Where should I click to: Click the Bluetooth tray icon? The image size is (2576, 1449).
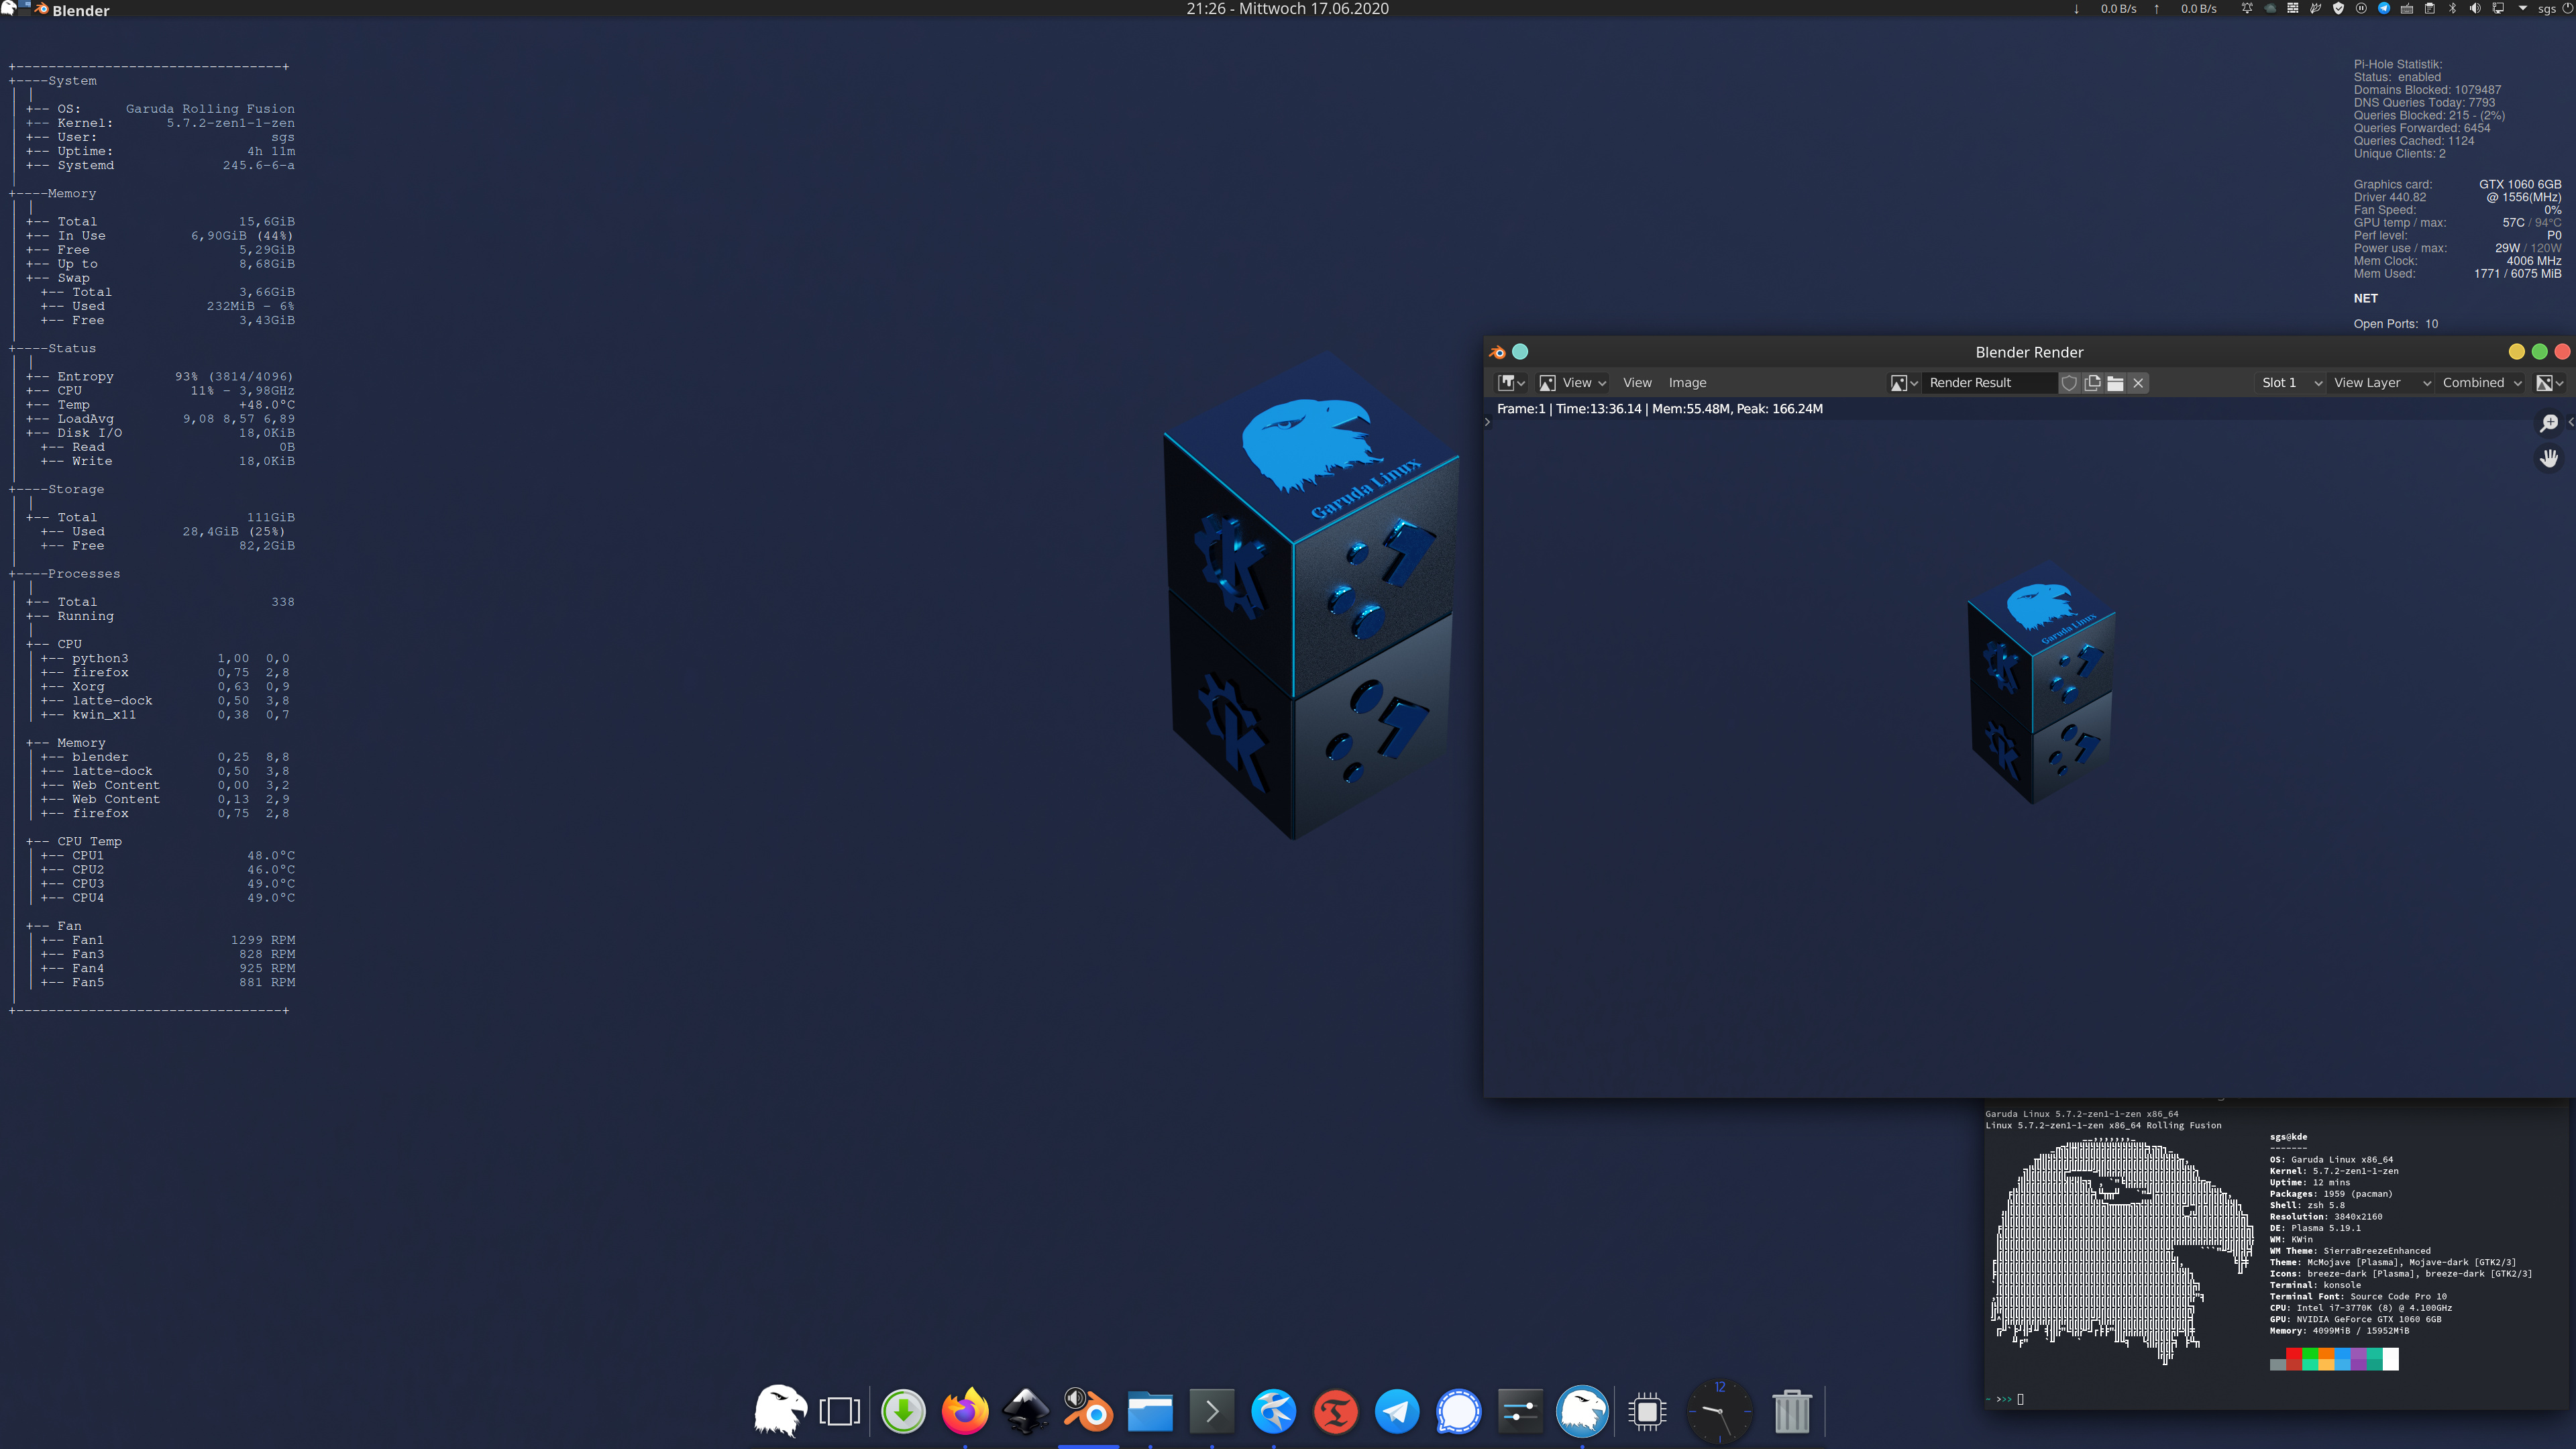coord(2452,8)
